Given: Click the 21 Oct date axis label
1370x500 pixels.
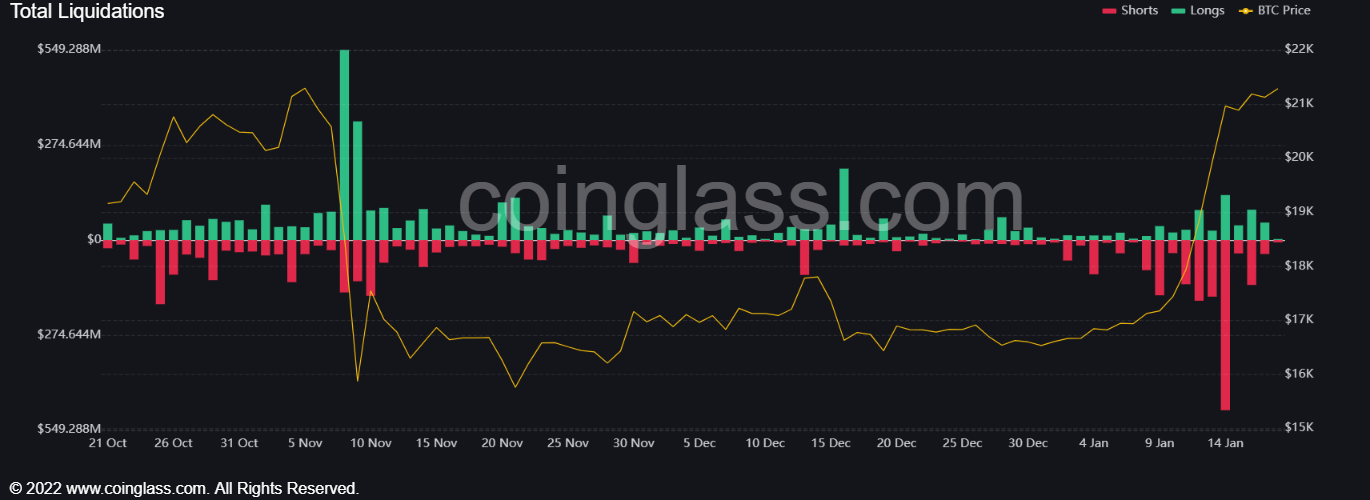Looking at the screenshot, I should (108, 443).
